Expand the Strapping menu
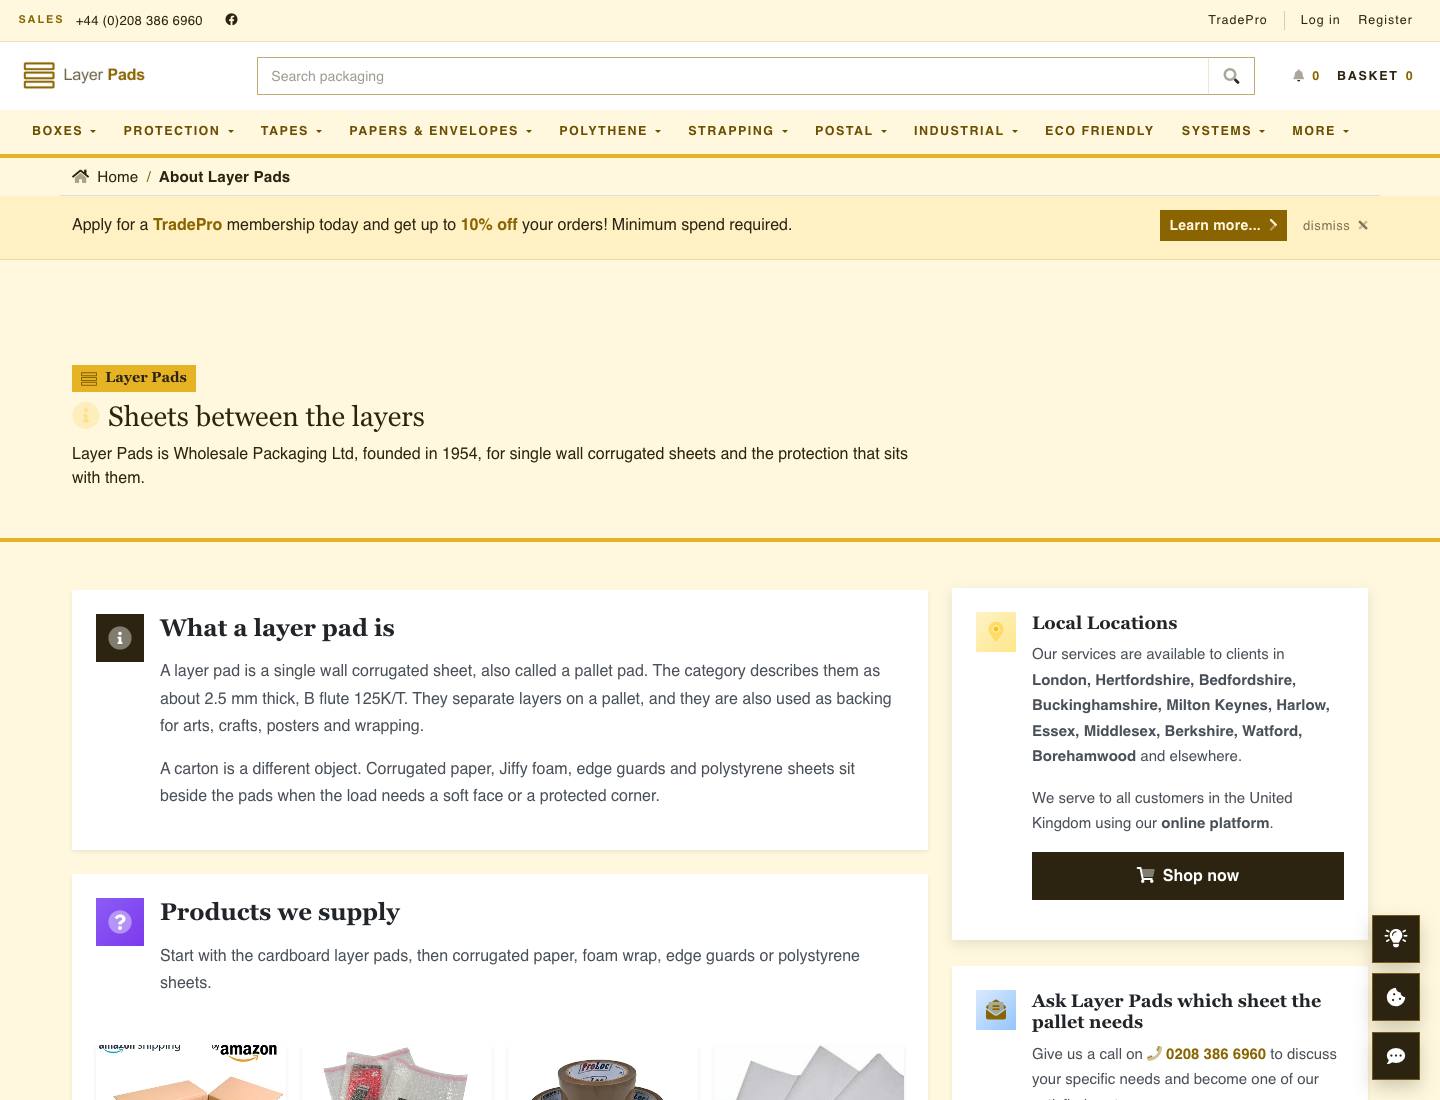Image resolution: width=1440 pixels, height=1100 pixels. click(x=738, y=131)
